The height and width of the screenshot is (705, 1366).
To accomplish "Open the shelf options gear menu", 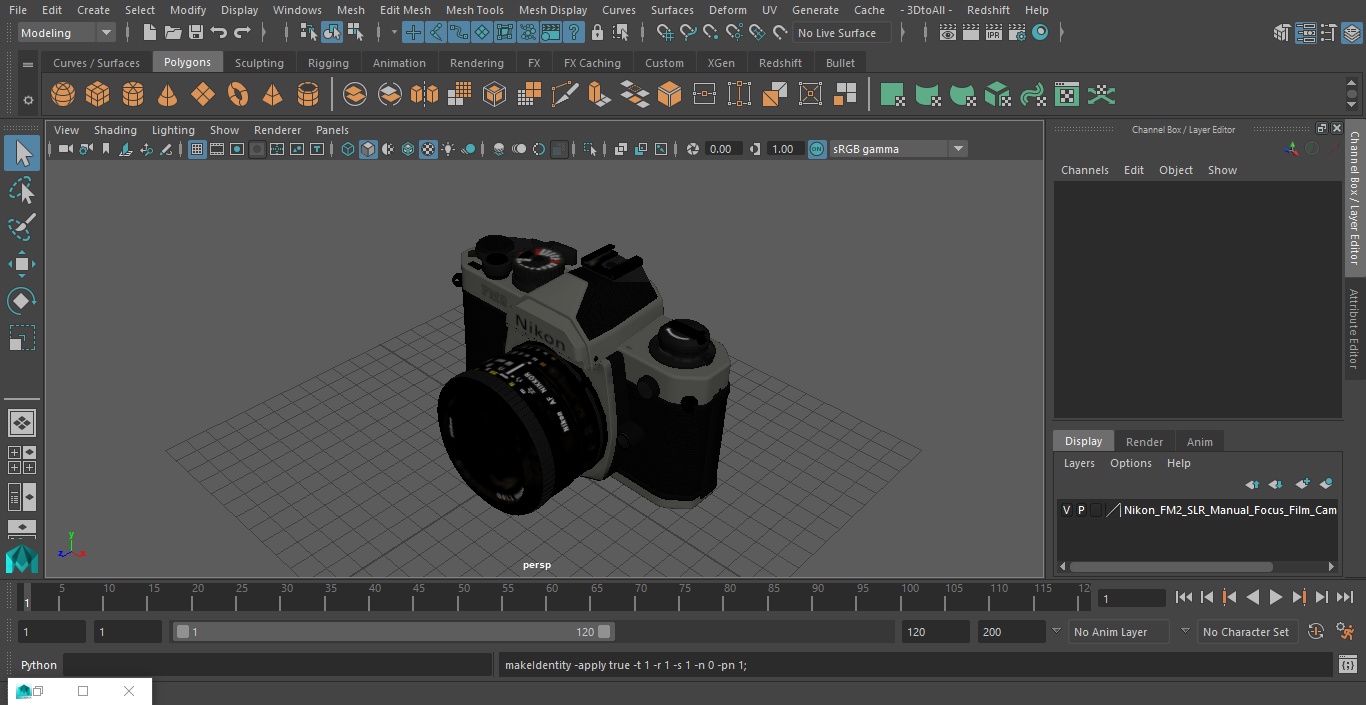I will (28, 99).
